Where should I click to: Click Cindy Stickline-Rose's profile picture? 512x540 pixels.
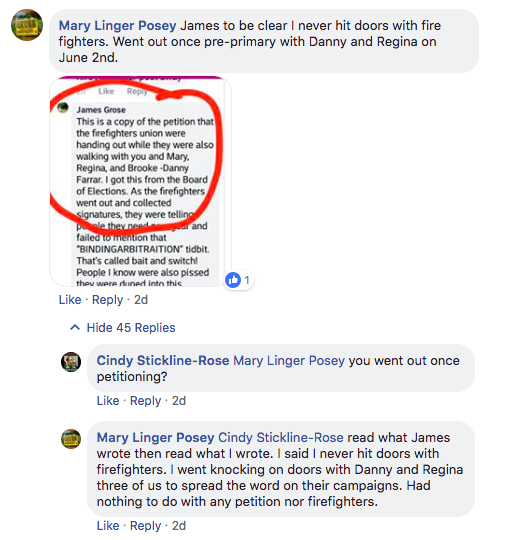coord(71,362)
